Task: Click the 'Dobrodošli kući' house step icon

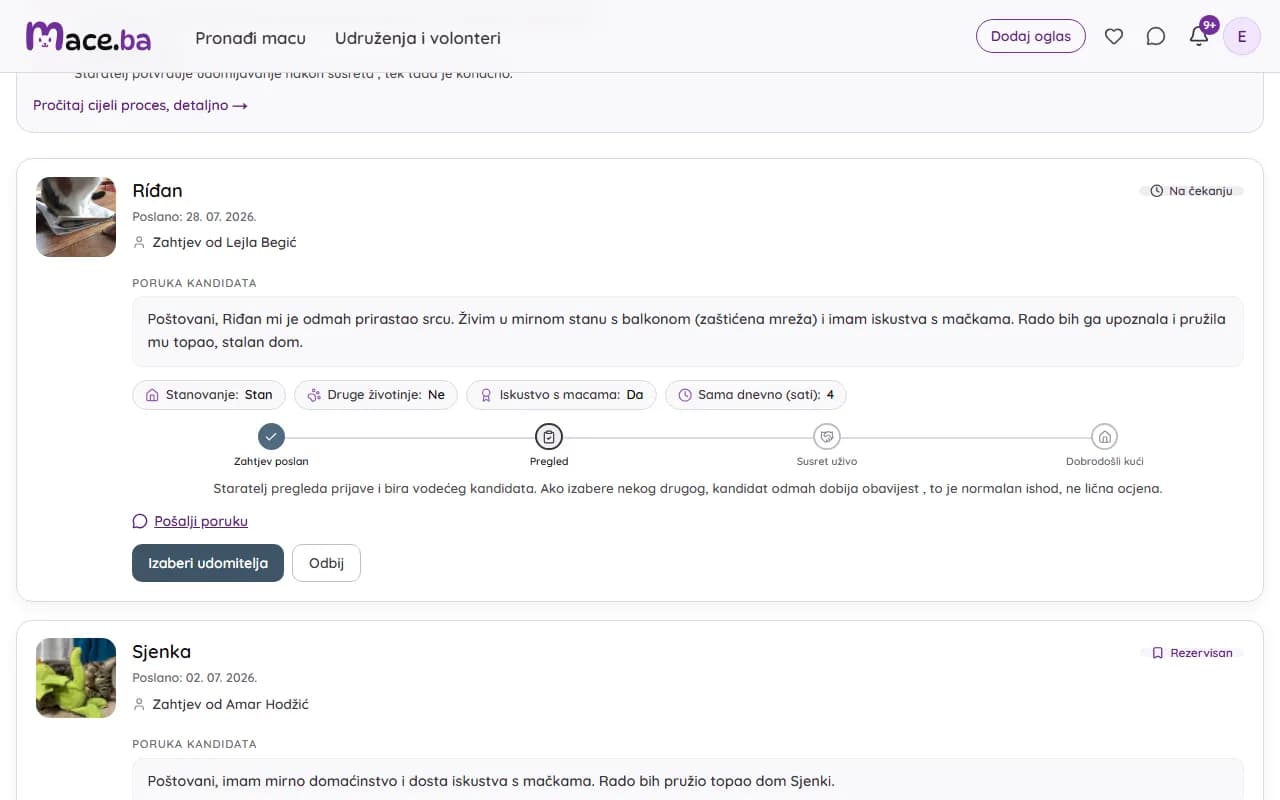Action: (1104, 437)
